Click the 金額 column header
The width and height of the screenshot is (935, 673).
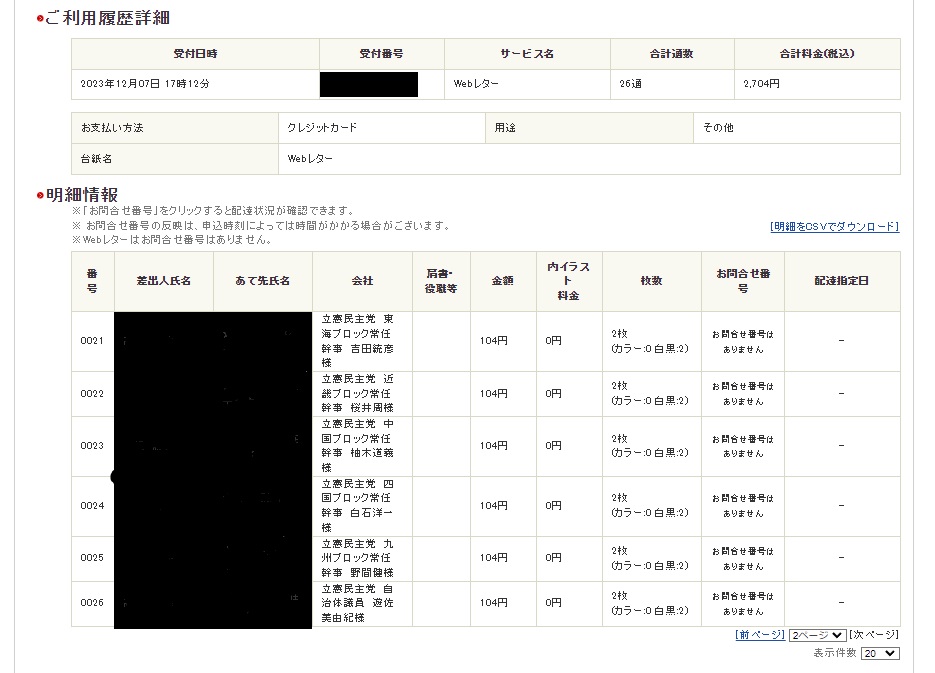[501, 281]
